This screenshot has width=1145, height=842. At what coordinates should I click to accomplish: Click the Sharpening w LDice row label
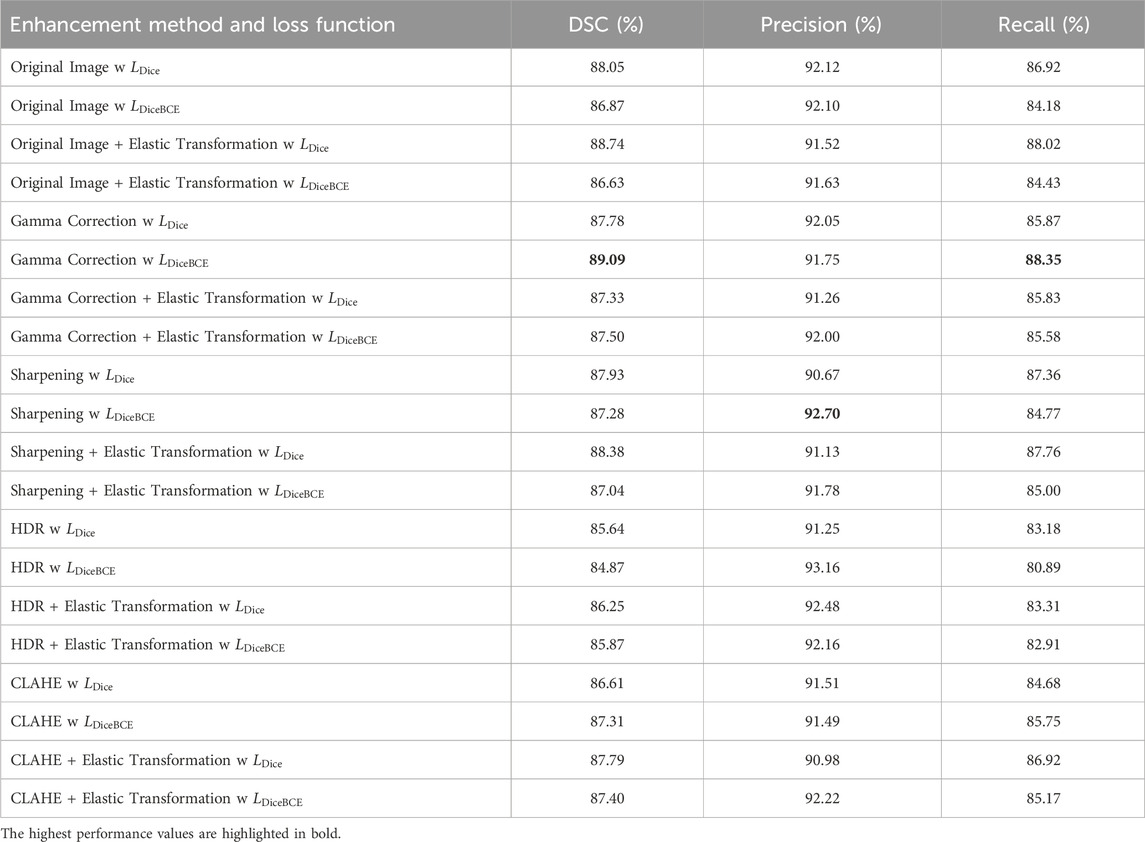[72, 376]
